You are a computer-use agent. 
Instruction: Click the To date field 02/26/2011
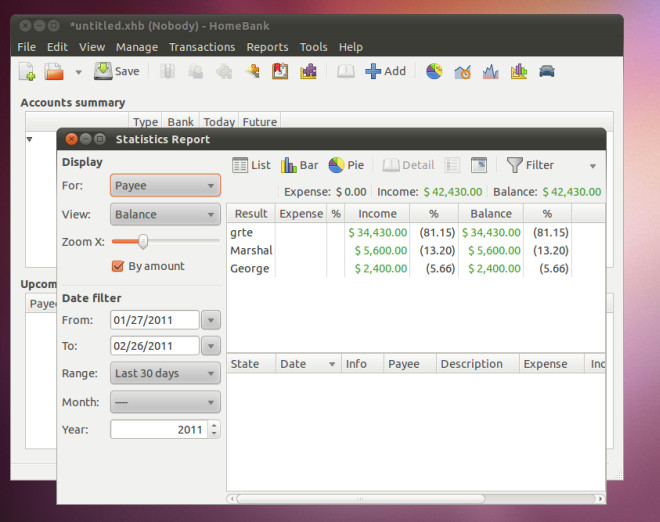click(x=154, y=346)
